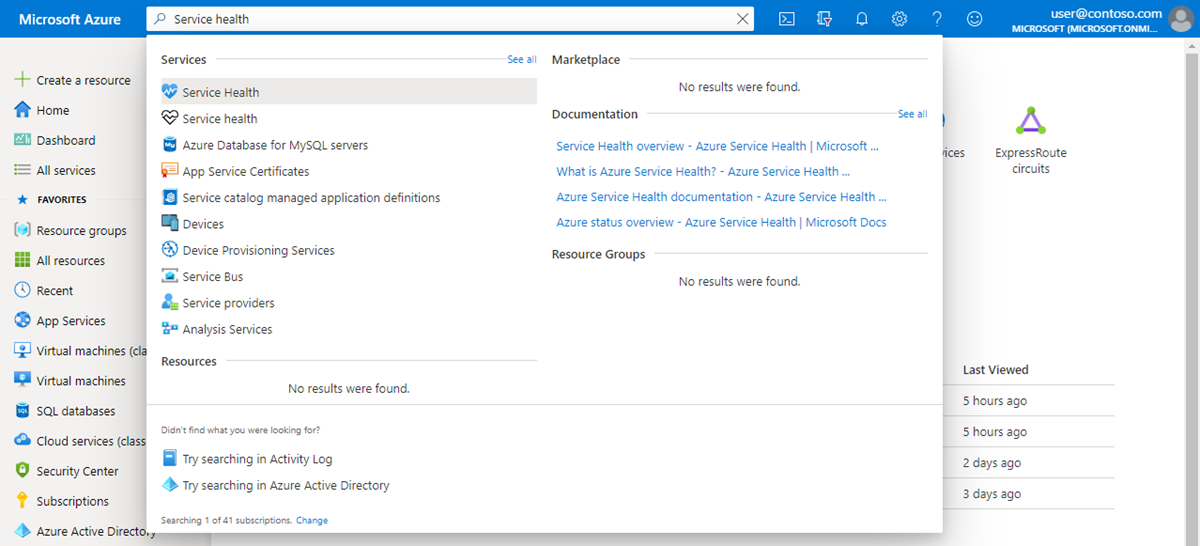Open portal settings gear

coord(899,19)
